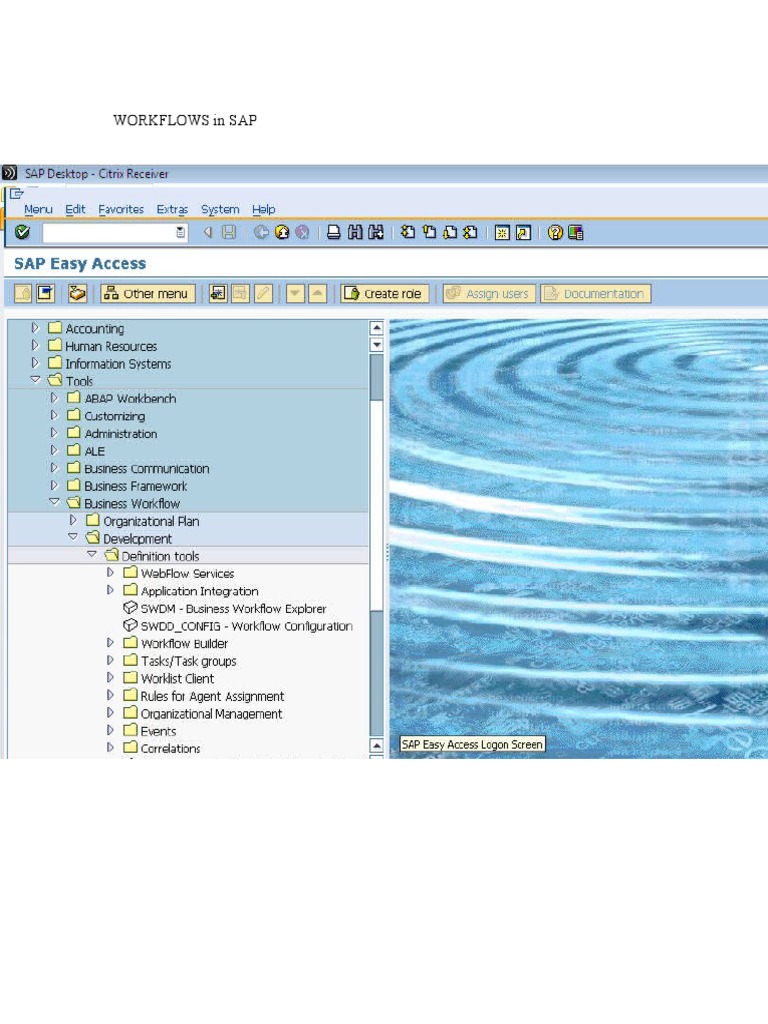Click the yellow Help question mark icon
This screenshot has height=1024, width=768.
[555, 232]
